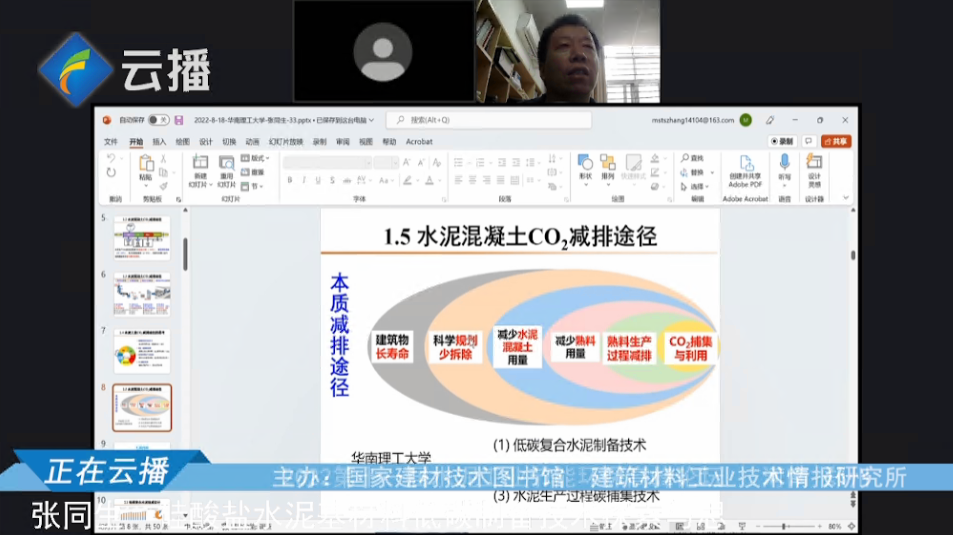Collapse the ribbon using the chevron
953x535 pixels.
845,198
